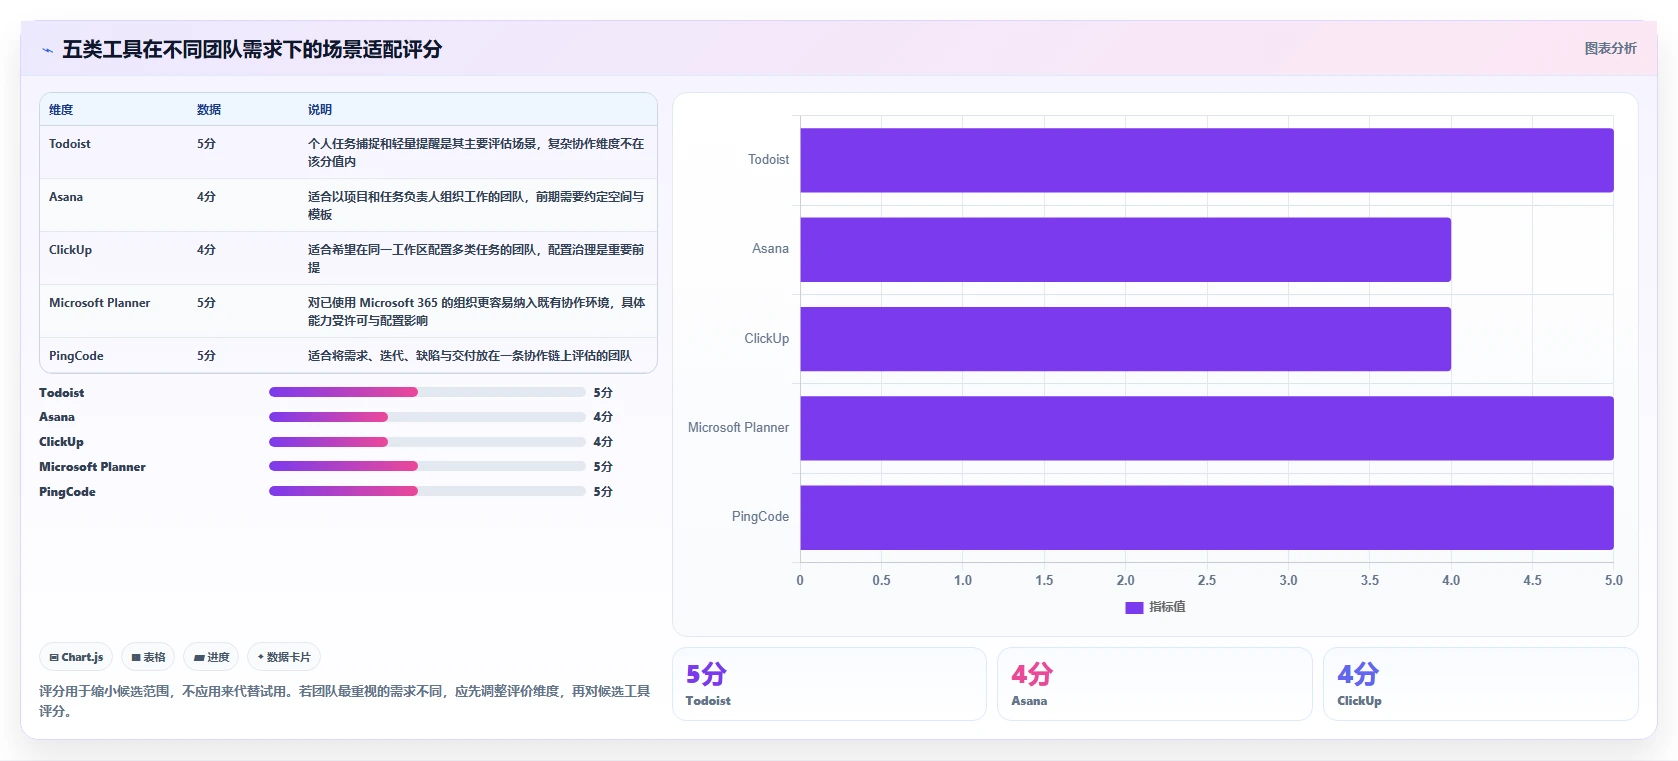Viewport: 1678px width, 761px height.
Task: Click the 4分 score in the Asana table row
Action: click(206, 197)
